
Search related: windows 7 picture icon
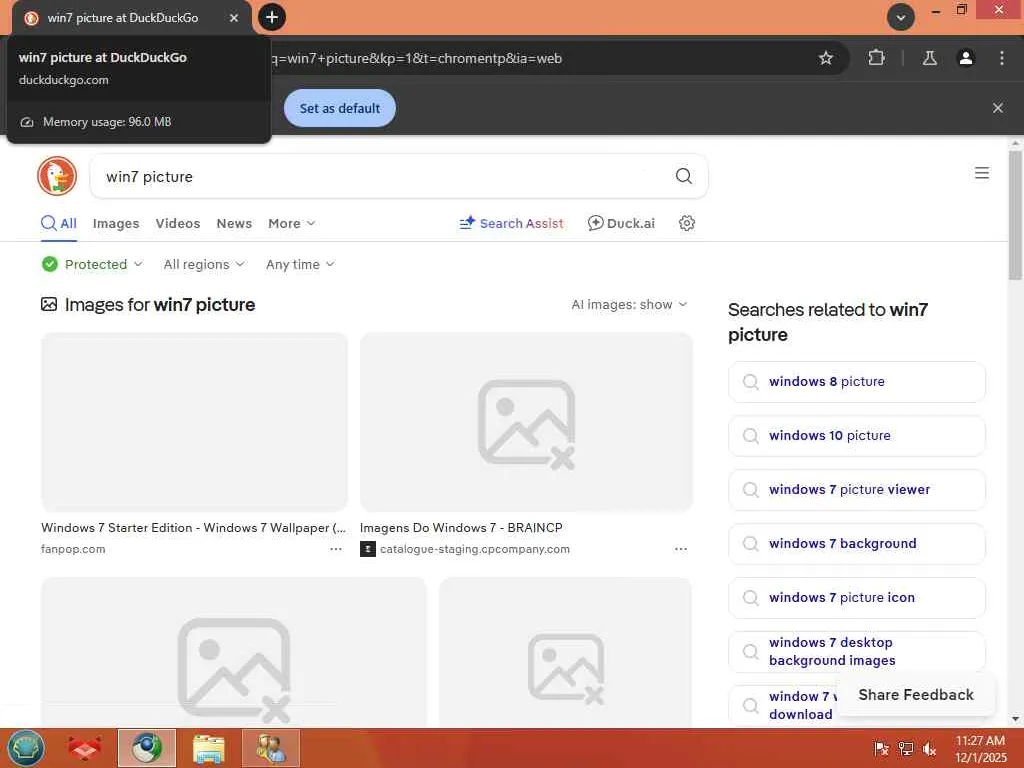(856, 598)
